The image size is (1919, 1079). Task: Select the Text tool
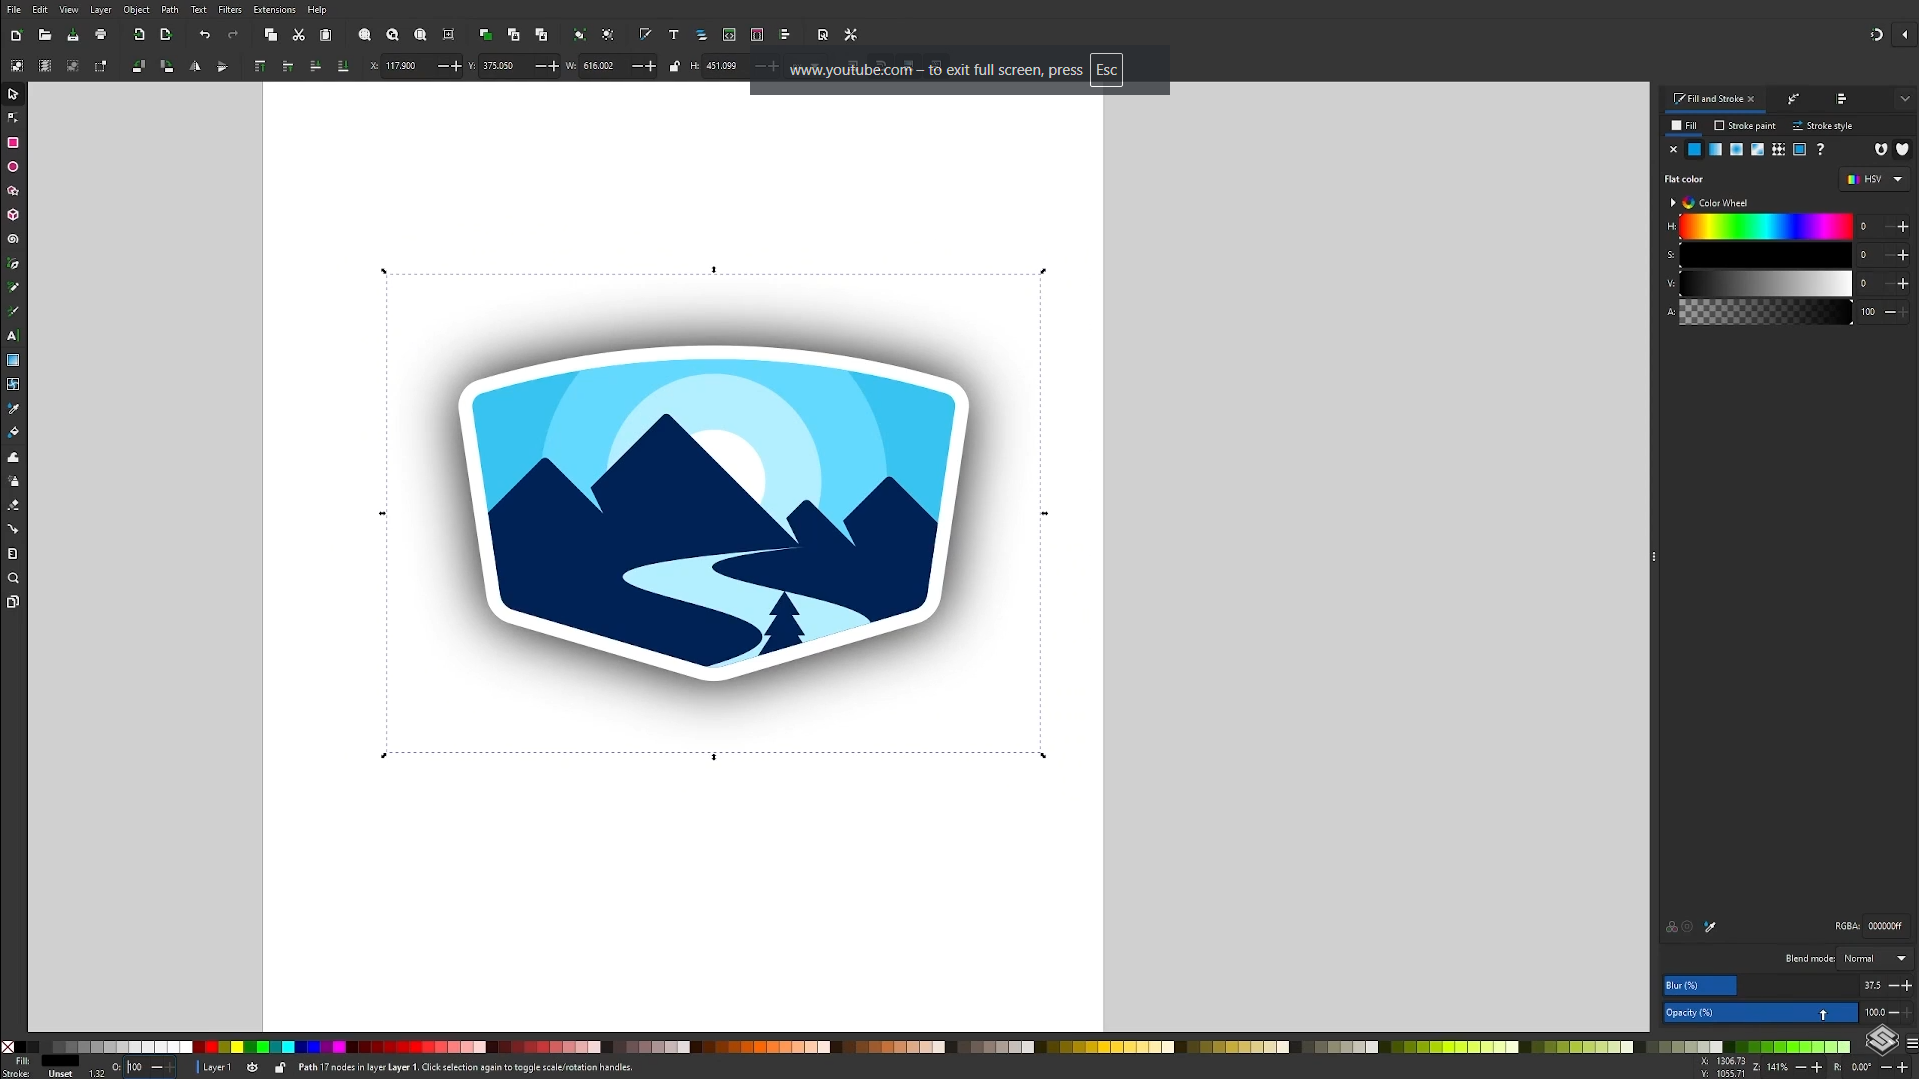13,336
